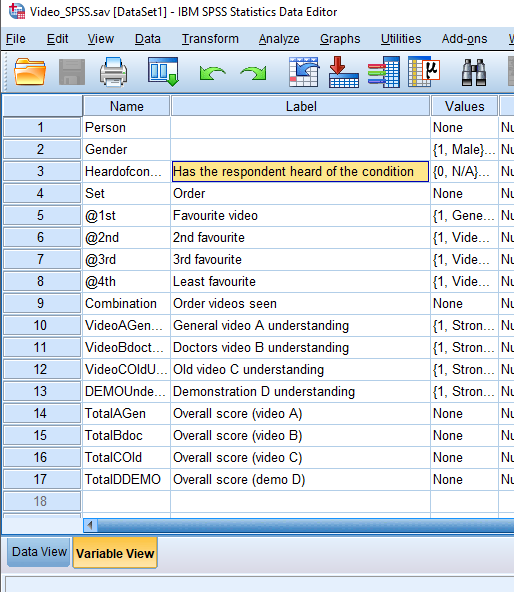Viewport: 514px width, 592px height.
Task: Click the 'TotalDDEMO' name cell
Action: [x=127, y=479]
